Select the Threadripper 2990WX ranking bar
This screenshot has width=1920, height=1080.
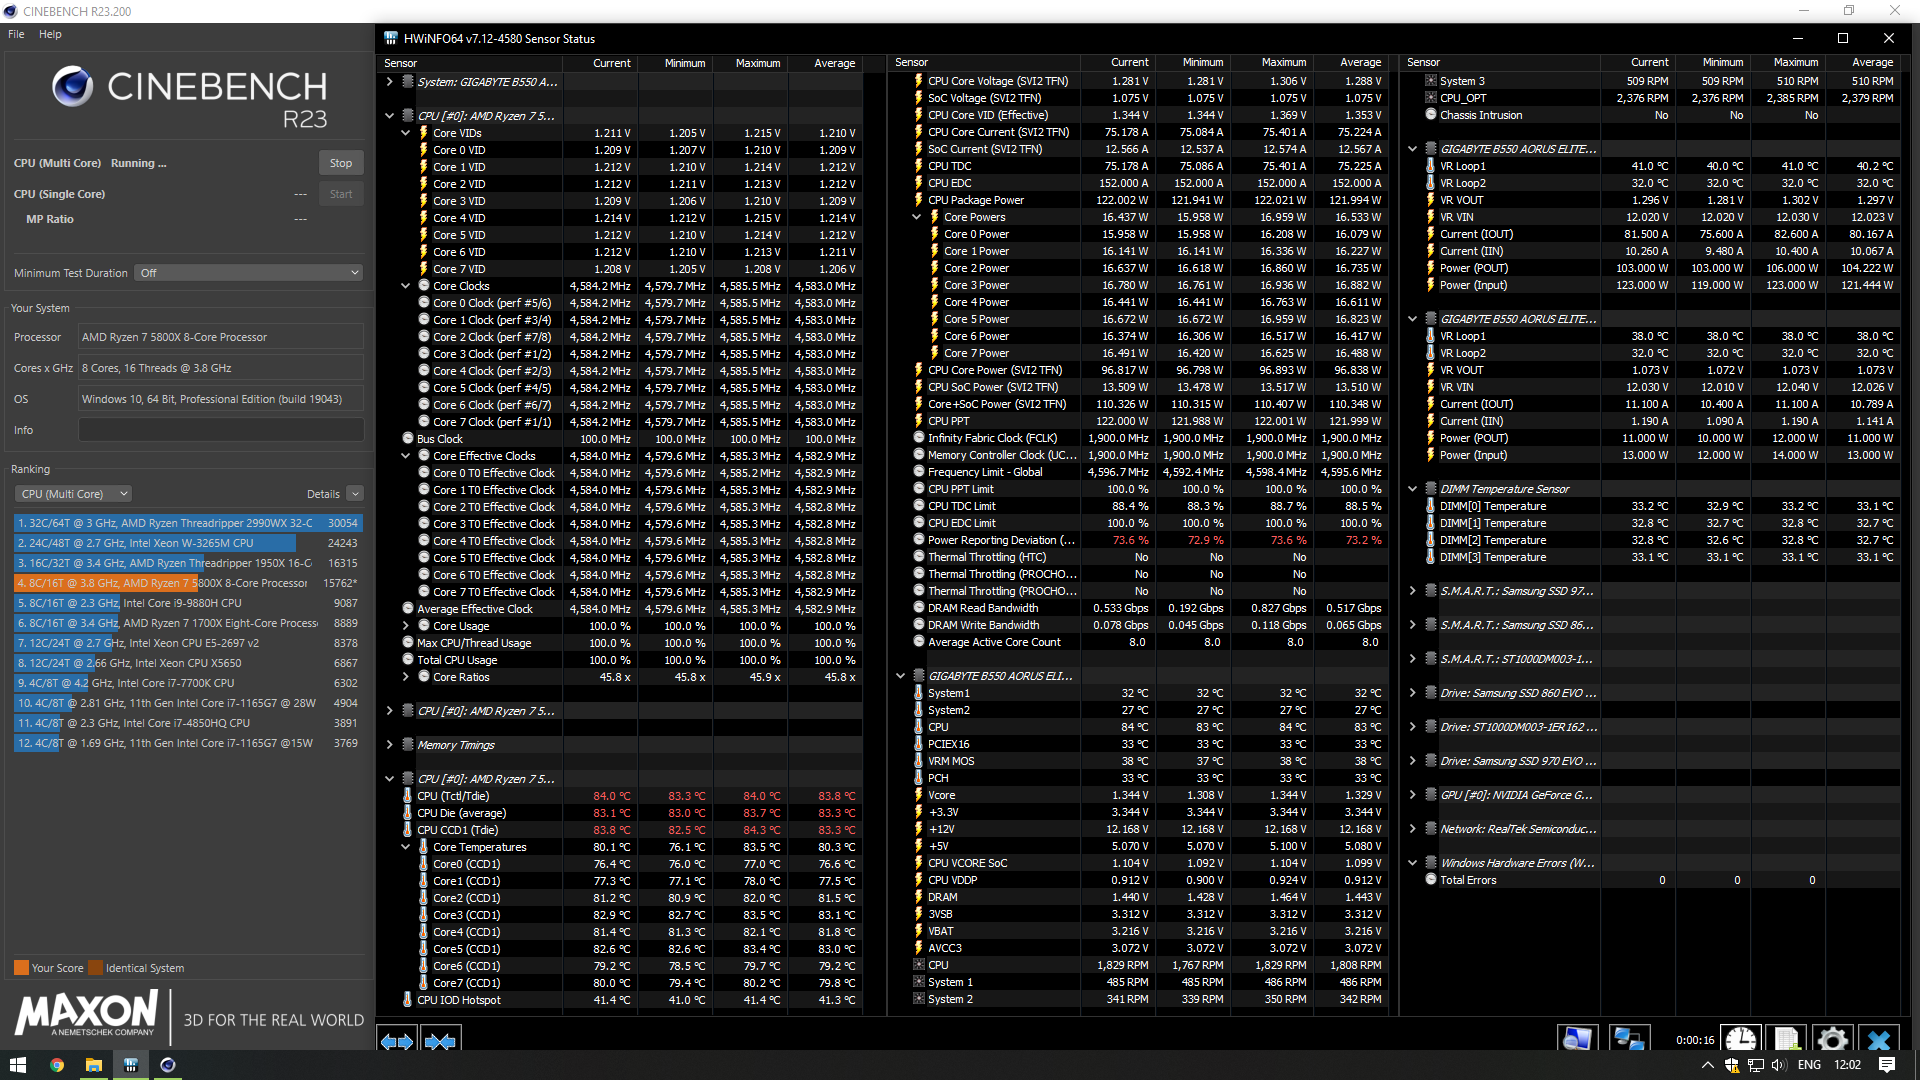click(187, 523)
